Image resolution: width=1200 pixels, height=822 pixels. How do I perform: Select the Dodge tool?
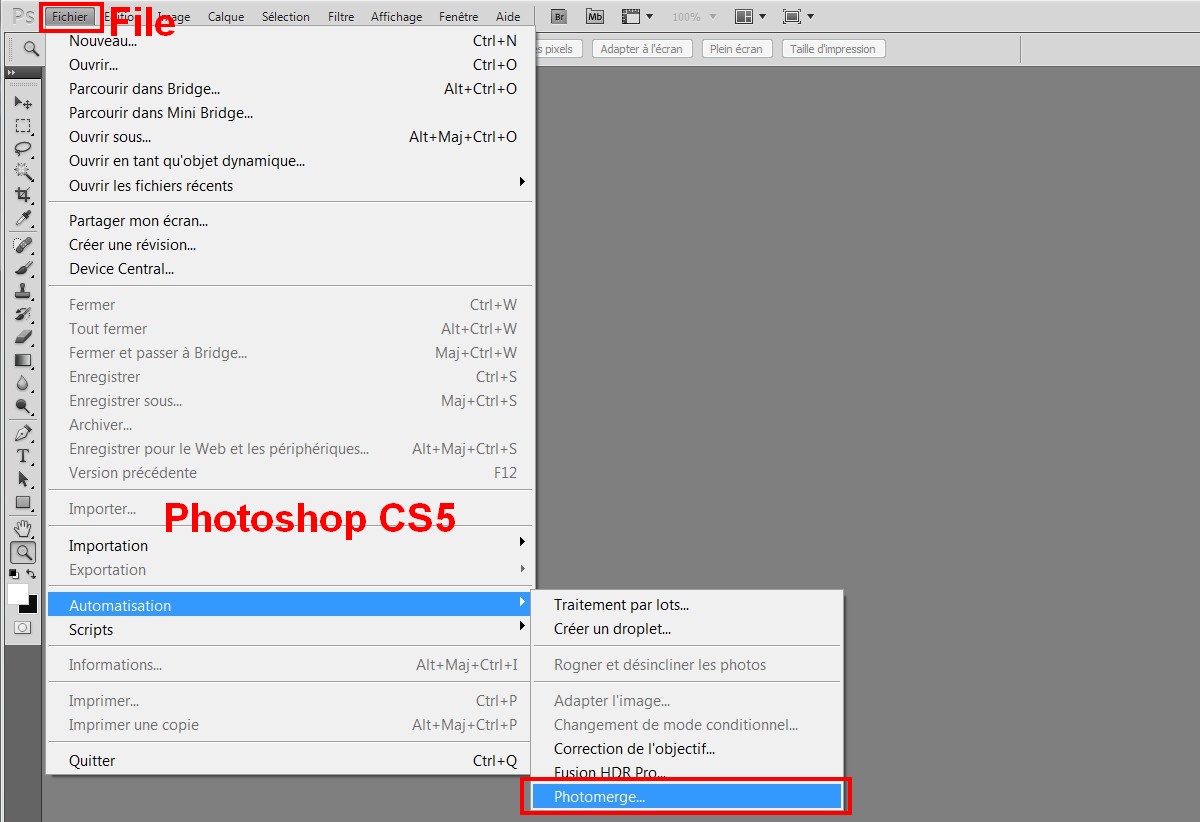(23, 406)
